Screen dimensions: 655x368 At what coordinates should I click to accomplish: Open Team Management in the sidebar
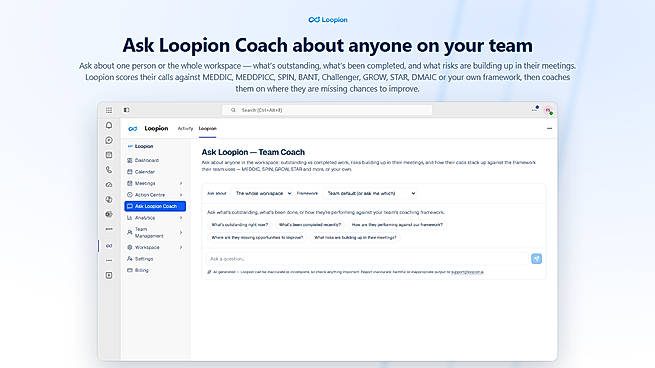click(155, 232)
